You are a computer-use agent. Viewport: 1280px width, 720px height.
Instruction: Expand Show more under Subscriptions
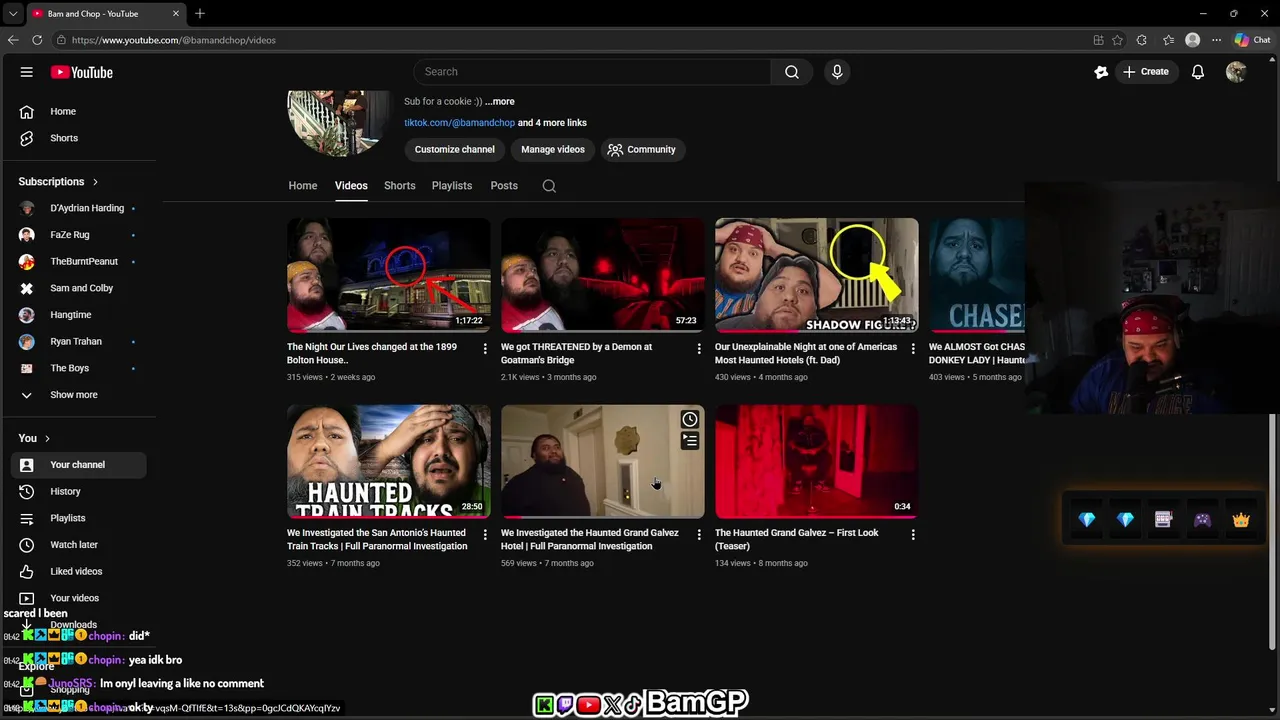(78, 395)
